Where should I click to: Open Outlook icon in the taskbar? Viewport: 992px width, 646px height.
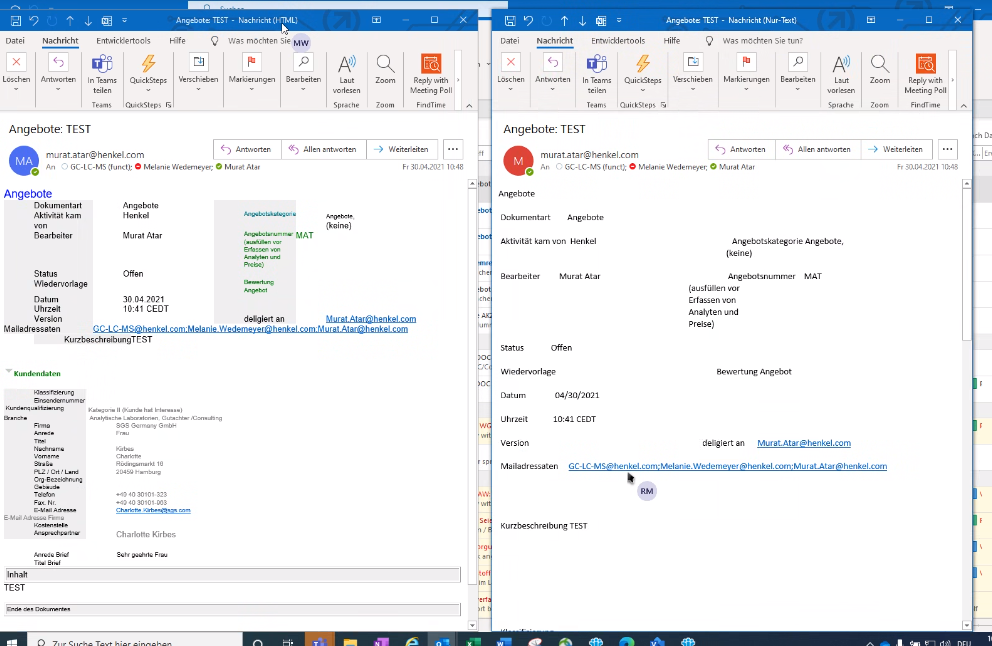pyautogui.click(x=442, y=641)
